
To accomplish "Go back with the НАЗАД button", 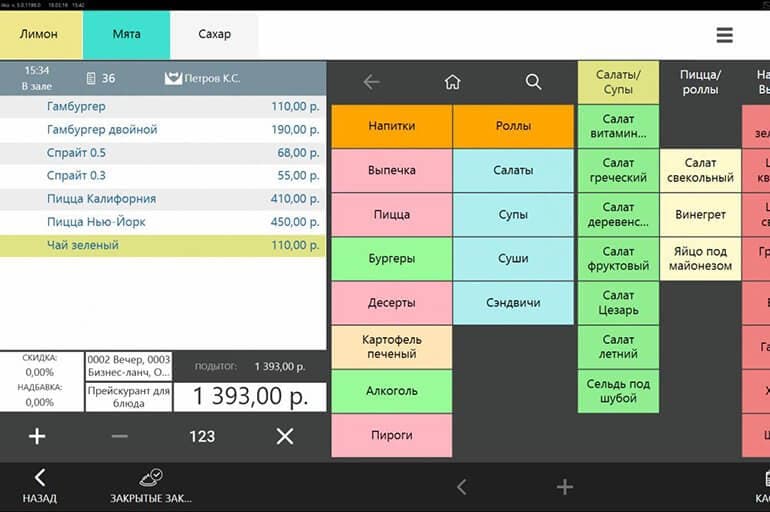I will pos(39,486).
